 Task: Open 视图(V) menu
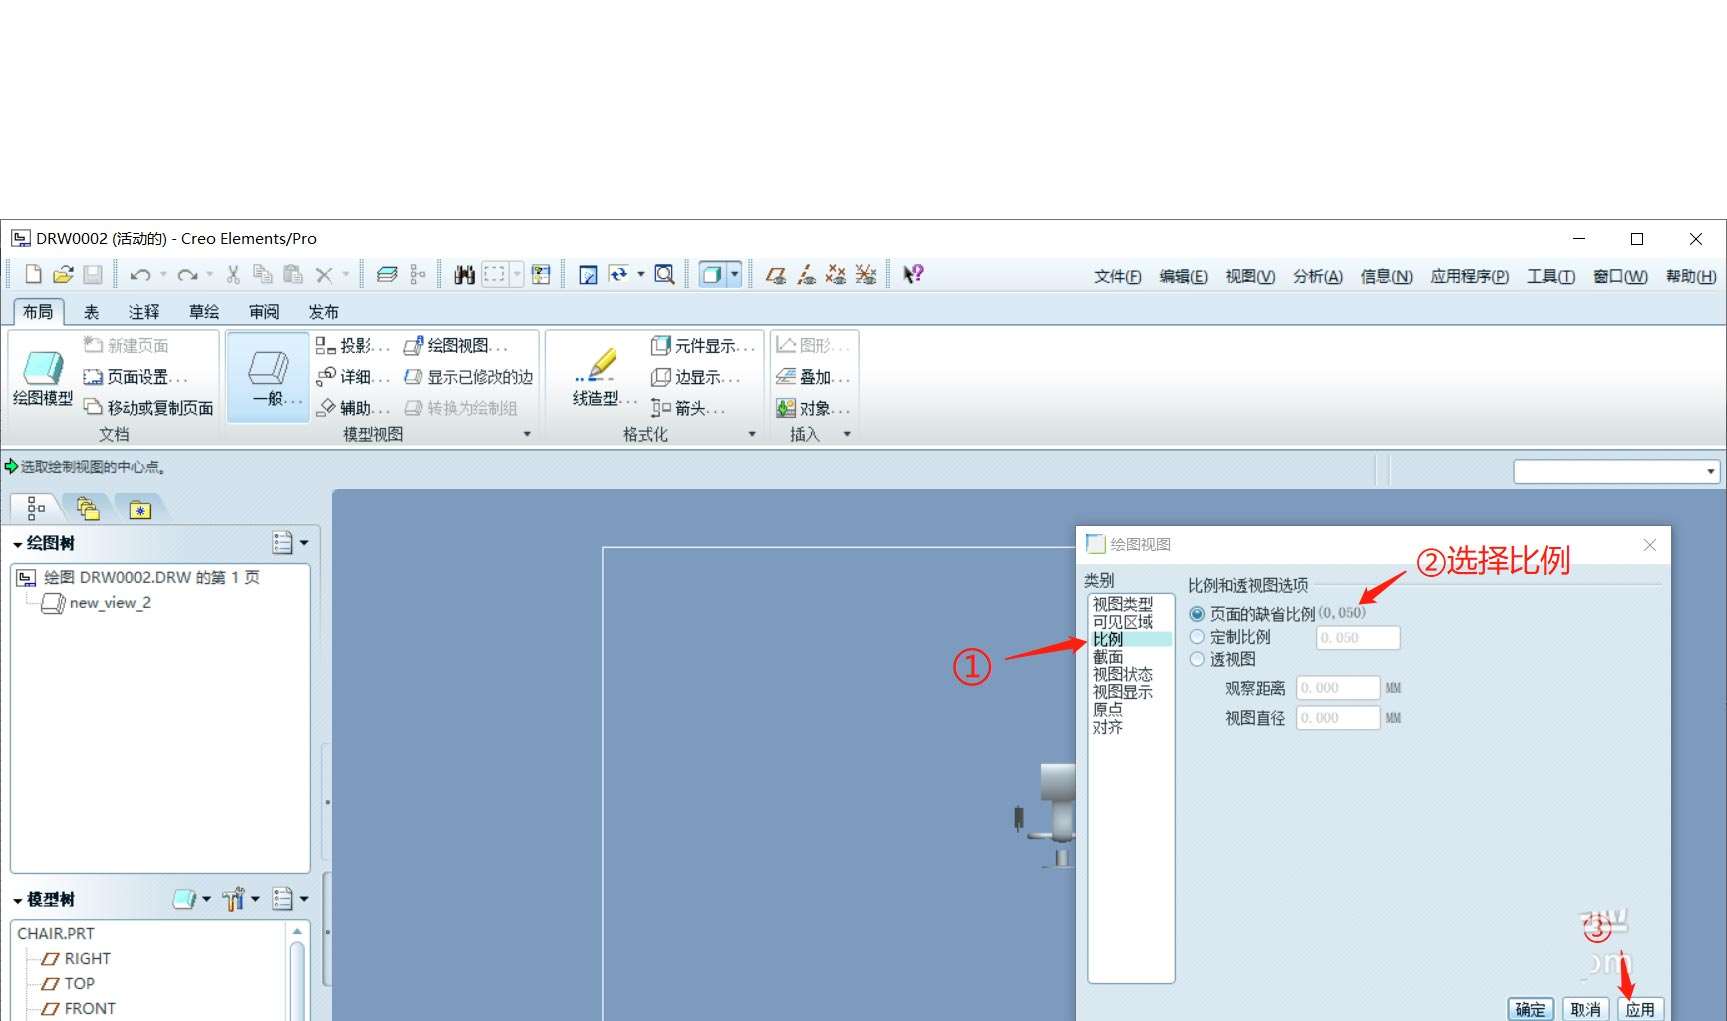point(1250,276)
